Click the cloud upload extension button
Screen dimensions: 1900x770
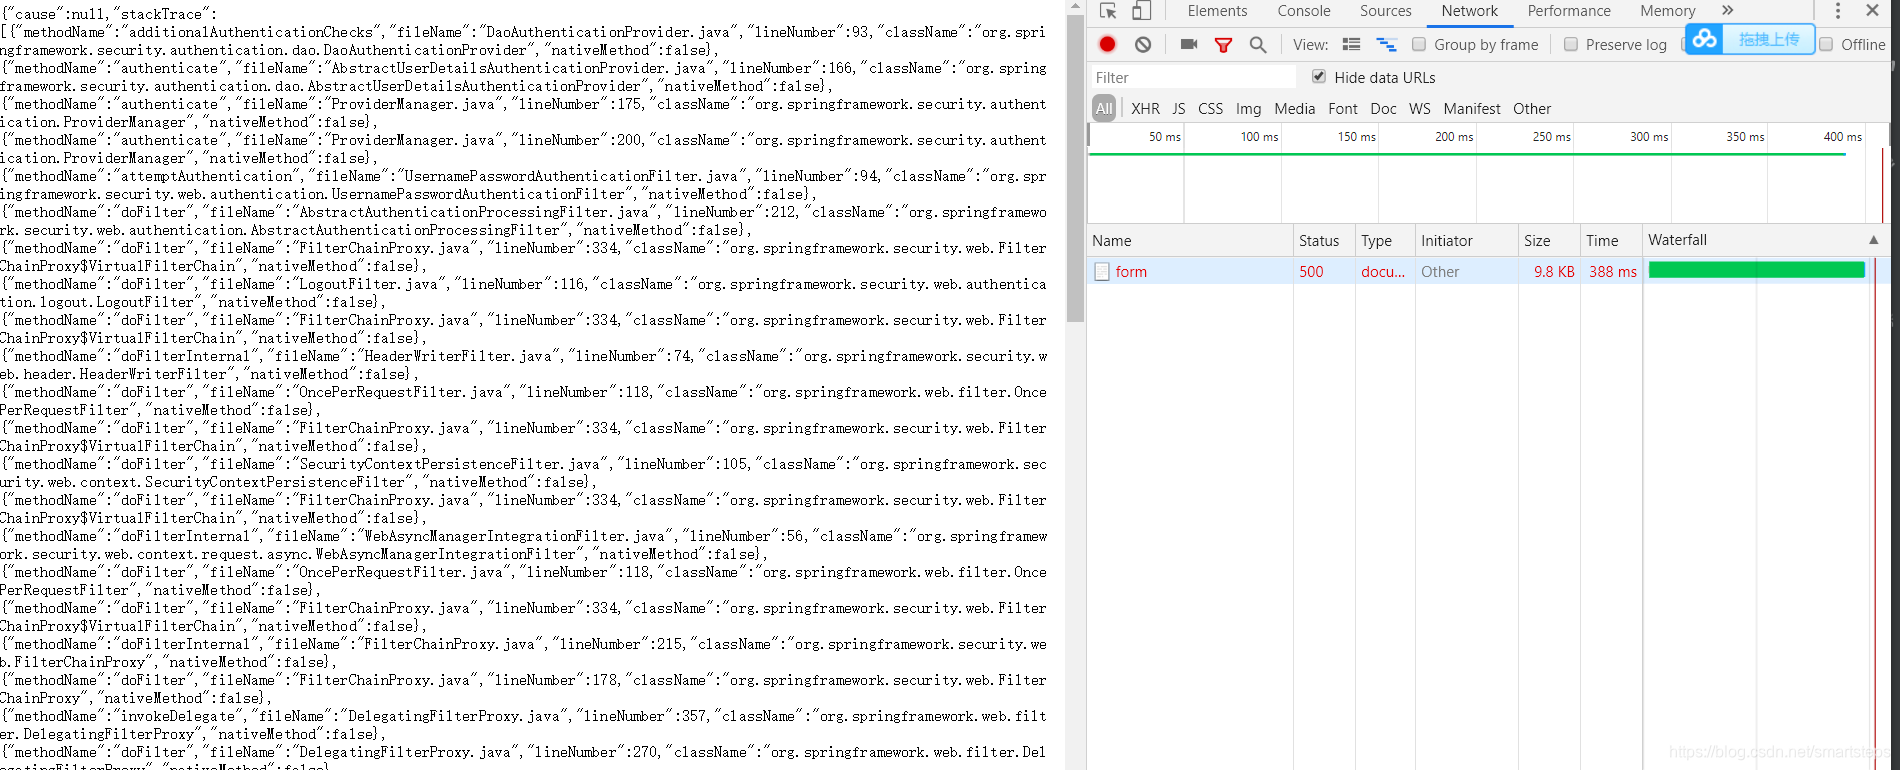1750,39
